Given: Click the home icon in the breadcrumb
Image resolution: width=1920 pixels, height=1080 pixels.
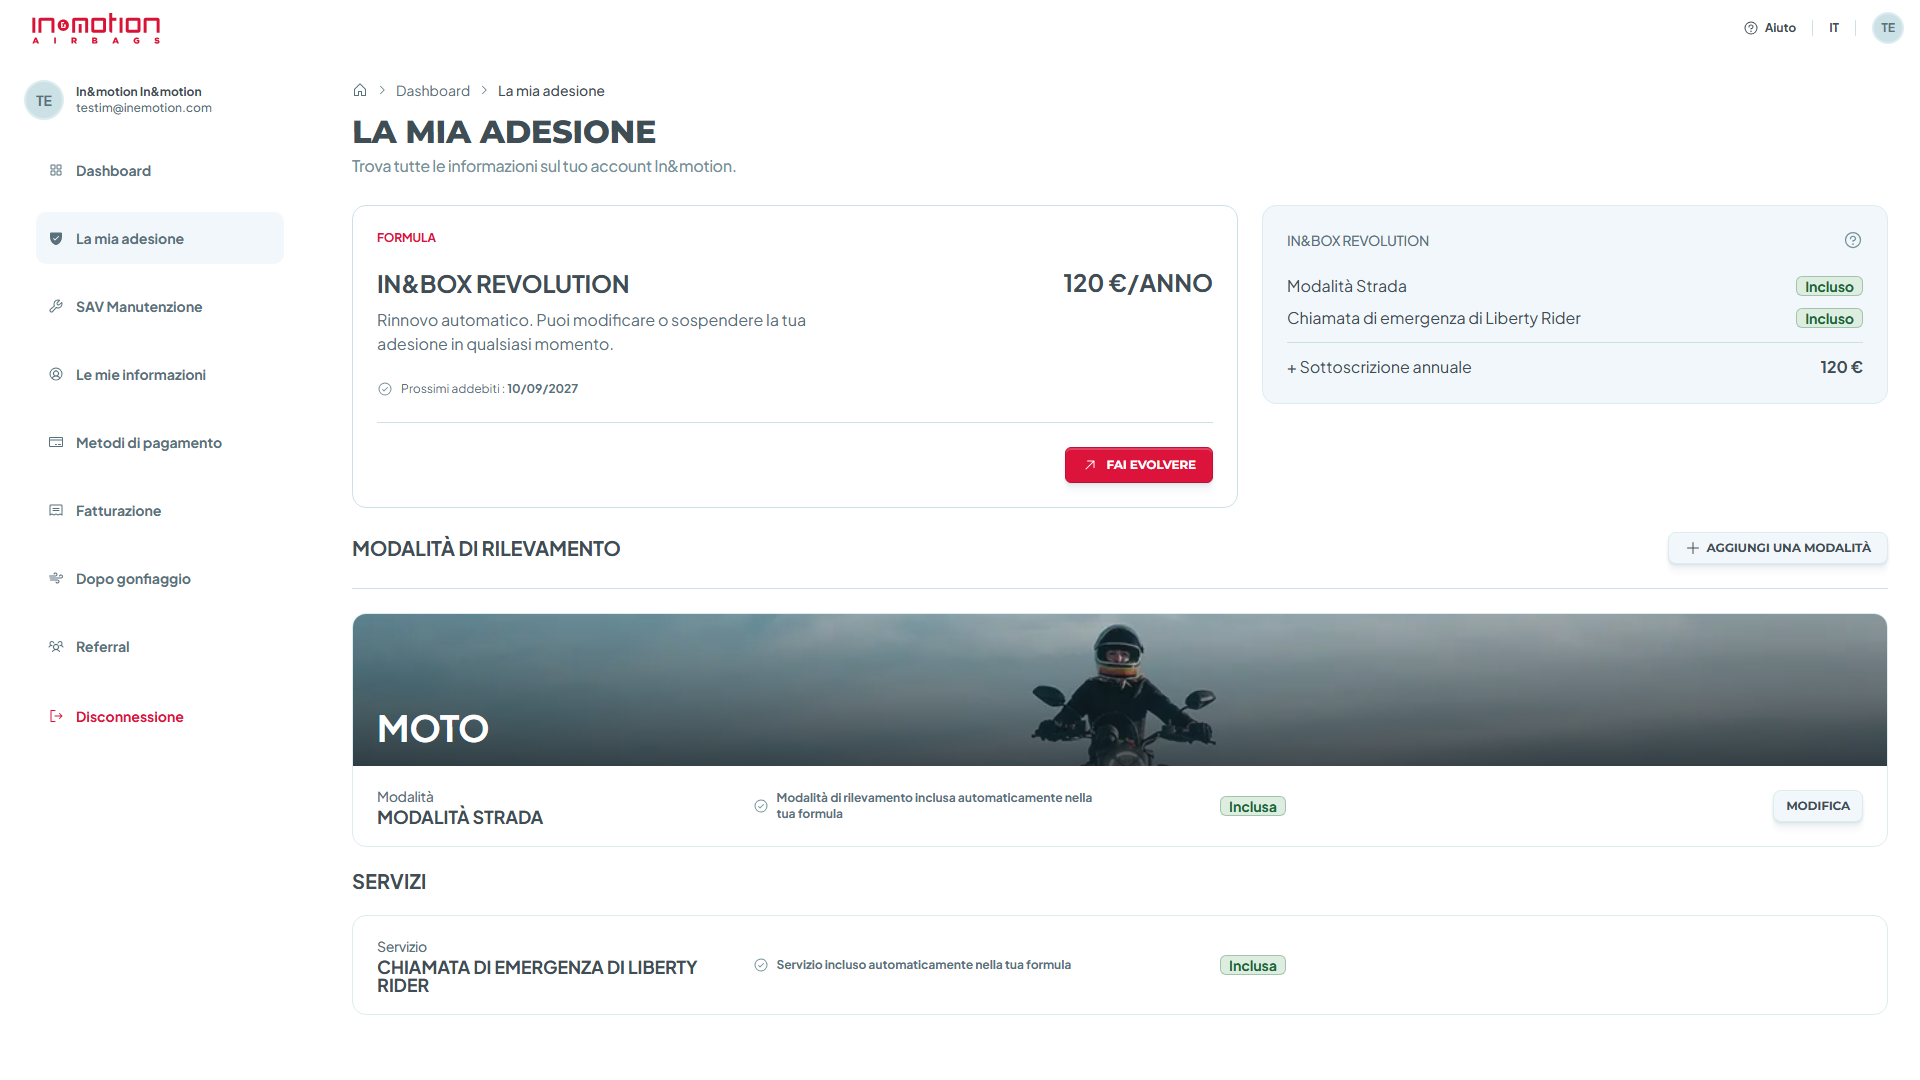Looking at the screenshot, I should [360, 90].
